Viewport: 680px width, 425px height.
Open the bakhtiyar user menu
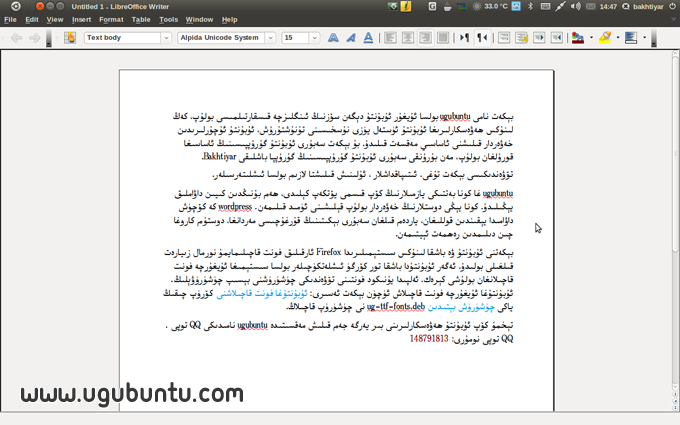[x=643, y=7]
